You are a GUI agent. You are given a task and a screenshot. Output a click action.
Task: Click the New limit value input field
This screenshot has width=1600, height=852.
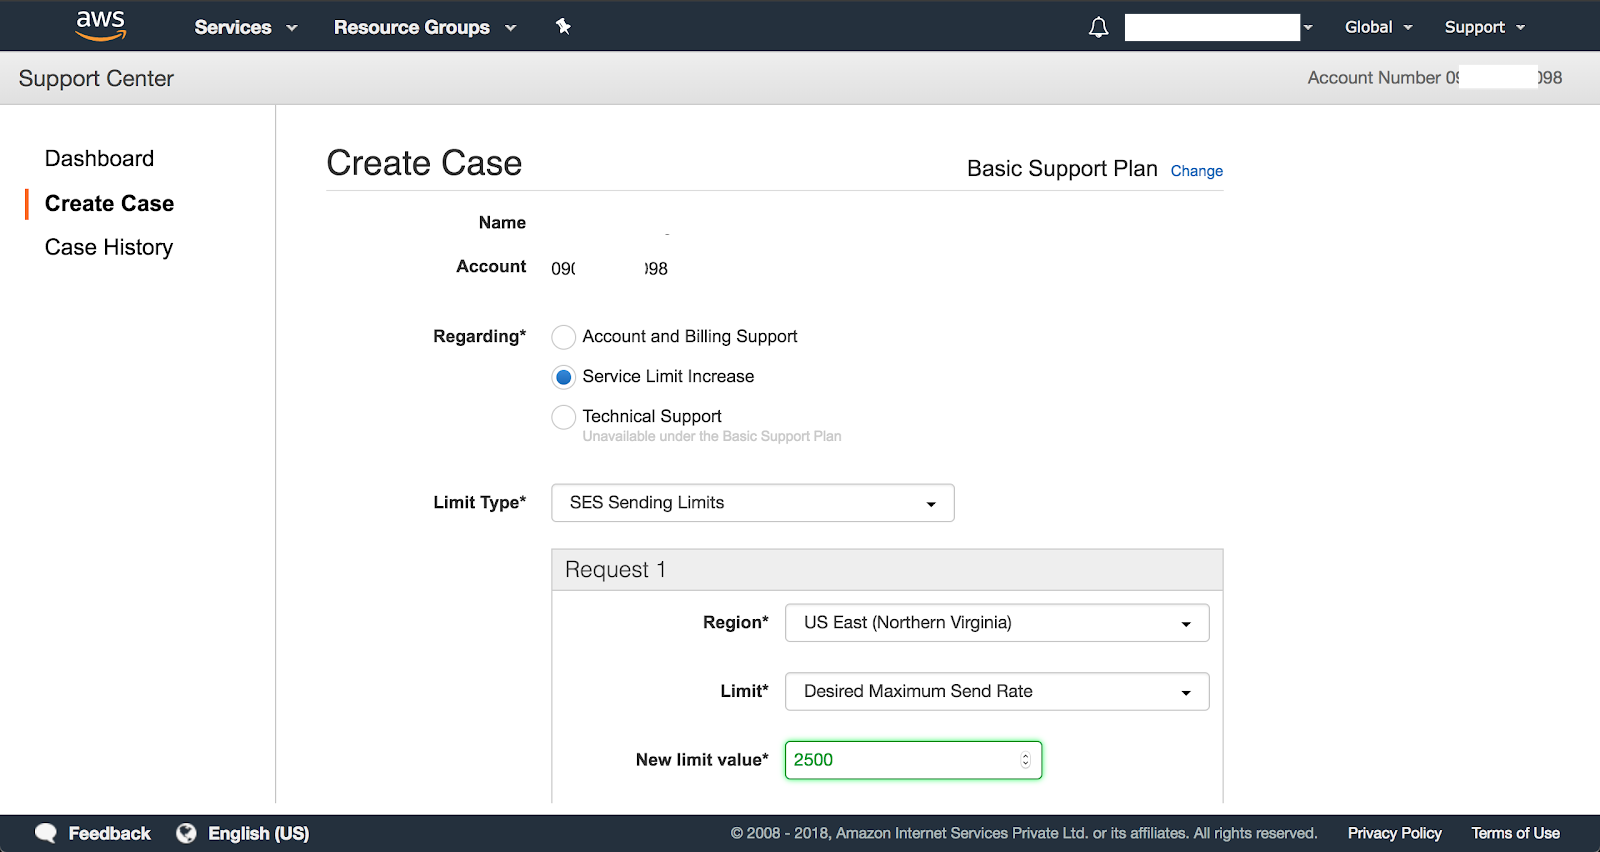point(900,760)
